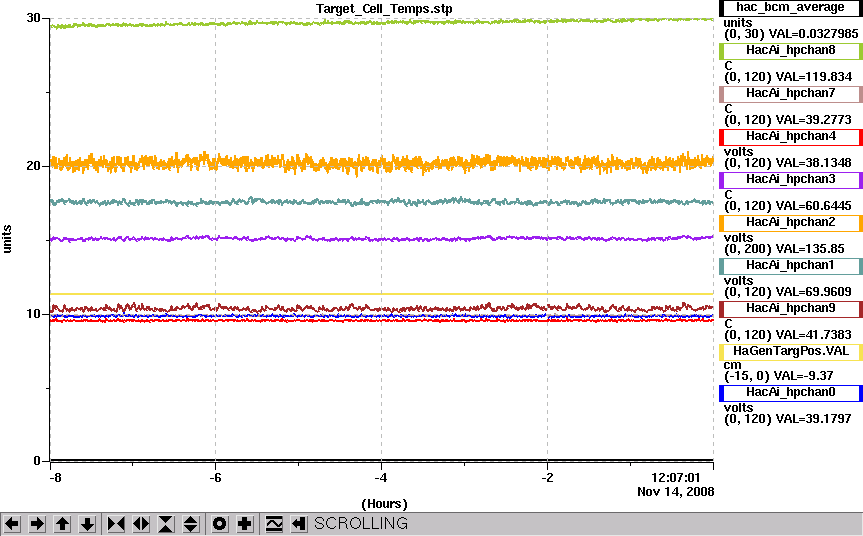Screen dimensions: 863x536
Task: Click the 30 tick on y-axis
Action: click(33, 18)
